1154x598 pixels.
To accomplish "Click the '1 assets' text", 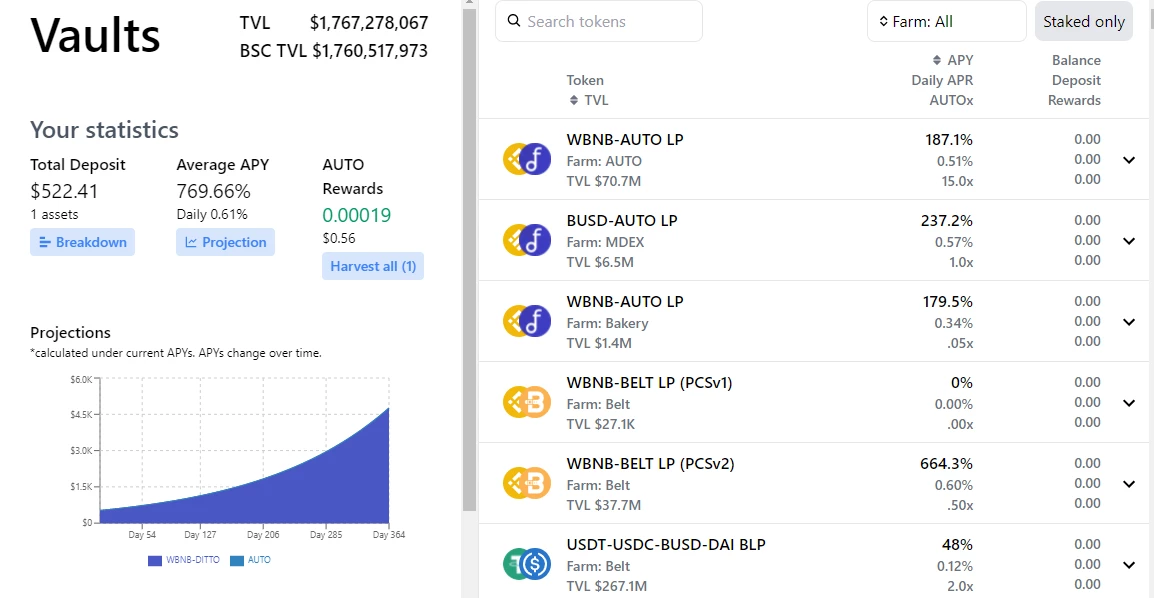I will pos(54,214).
